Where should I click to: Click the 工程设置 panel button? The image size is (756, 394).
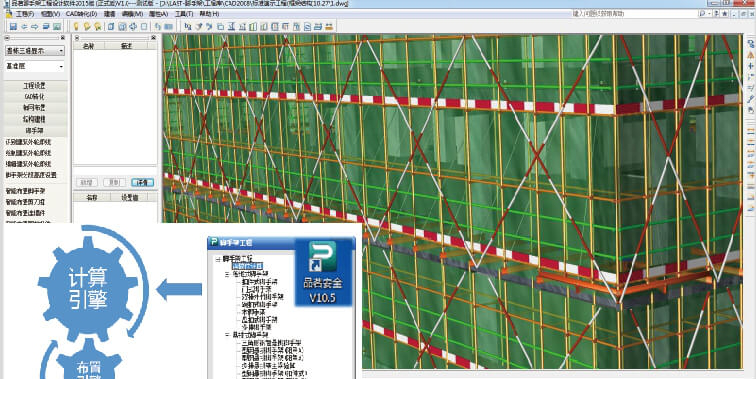tap(35, 85)
